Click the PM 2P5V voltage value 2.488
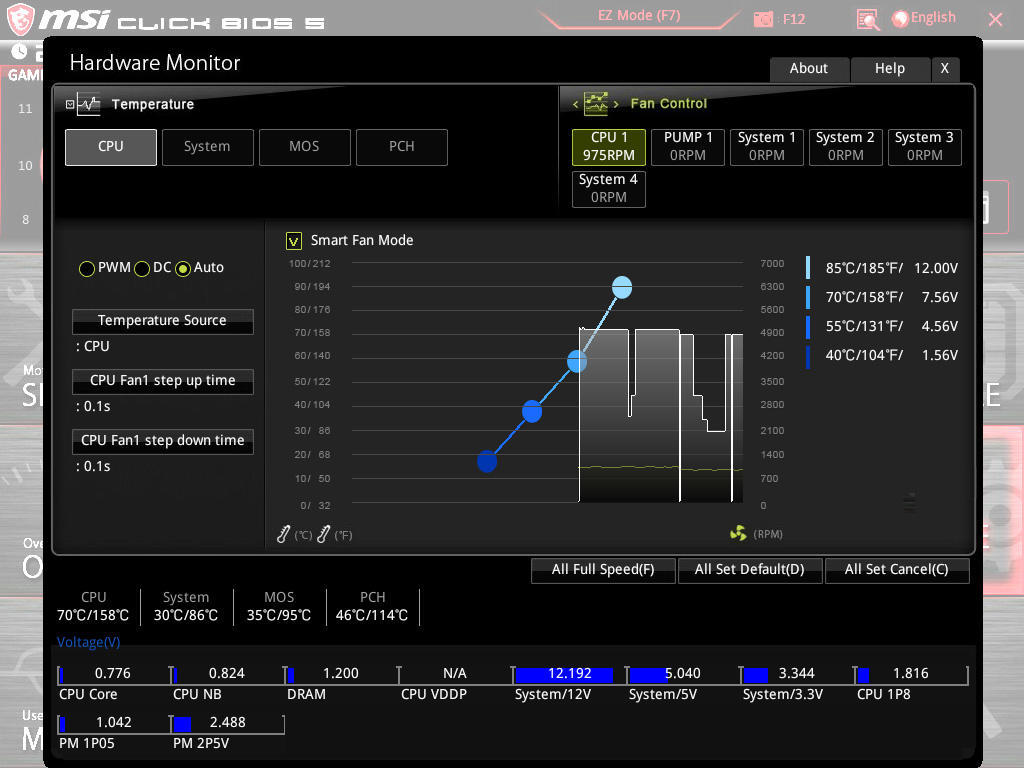The image size is (1024, 768). pos(227,722)
